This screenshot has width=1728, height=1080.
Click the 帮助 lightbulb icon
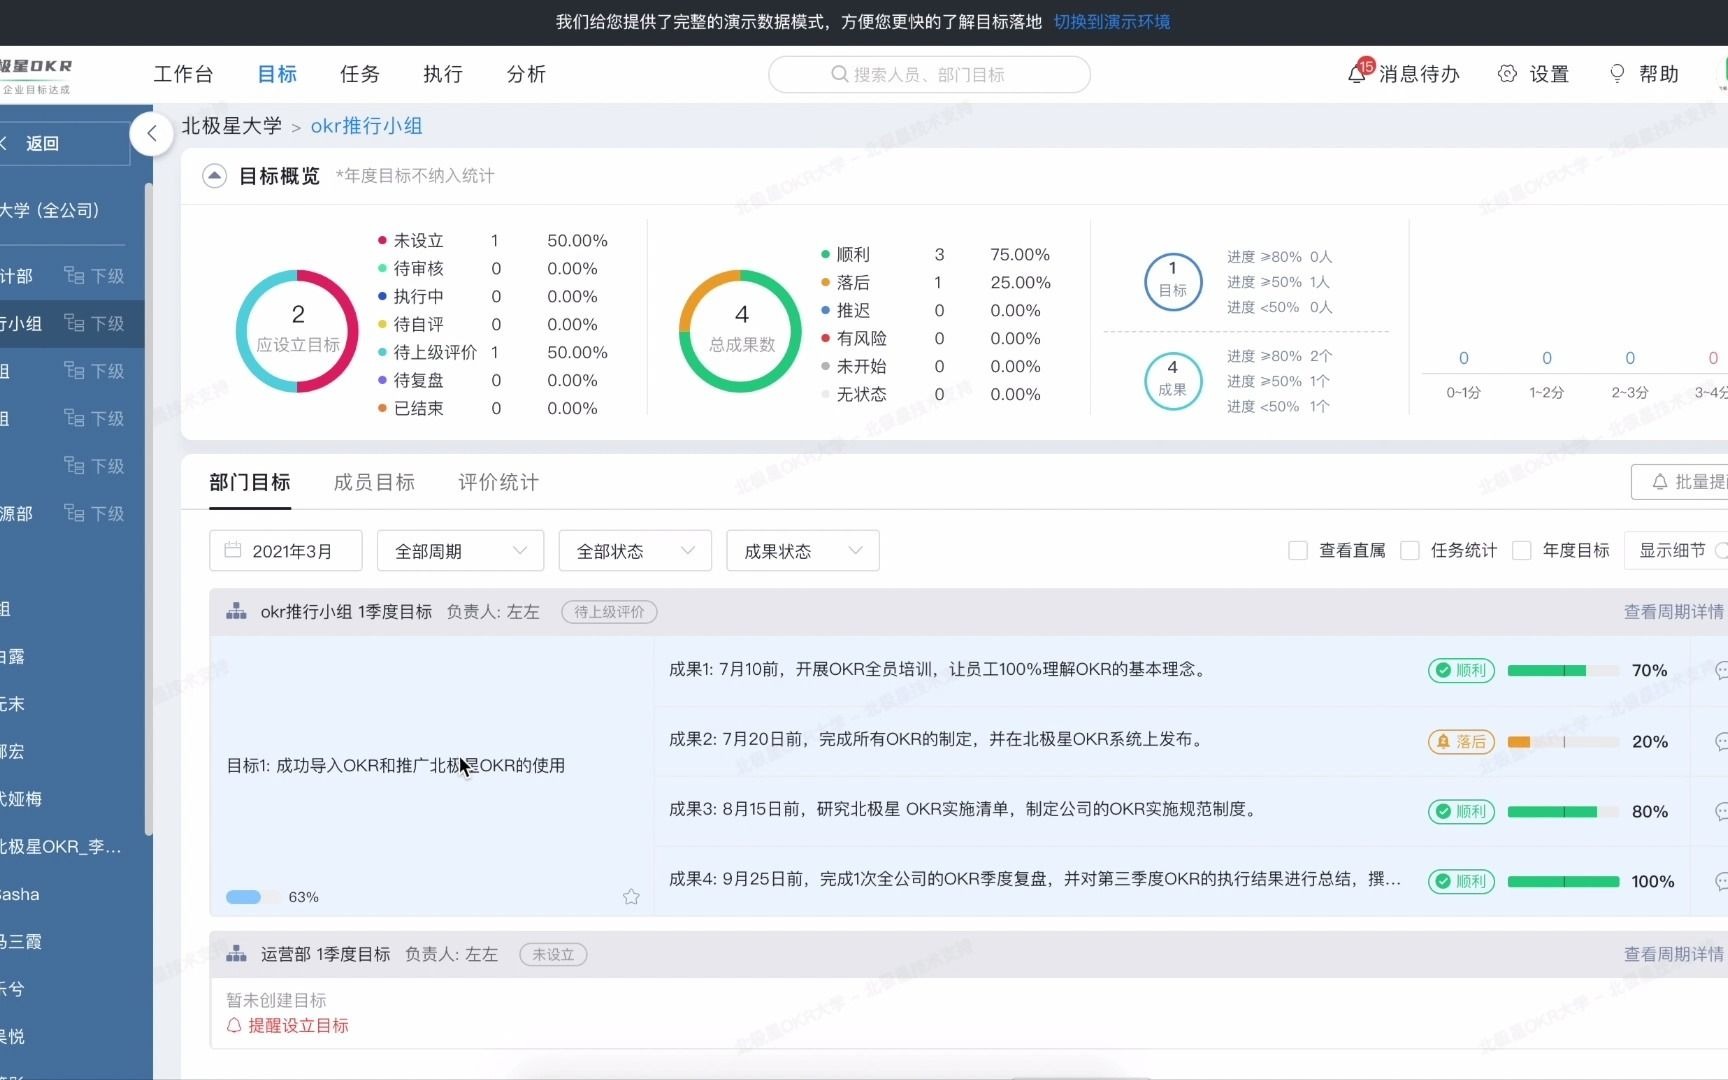click(x=1616, y=73)
